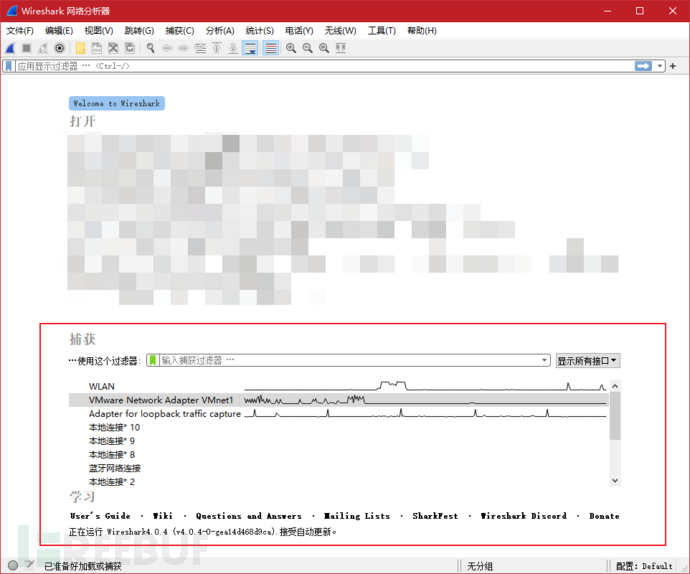Open a capture file with the folder icon

81,48
